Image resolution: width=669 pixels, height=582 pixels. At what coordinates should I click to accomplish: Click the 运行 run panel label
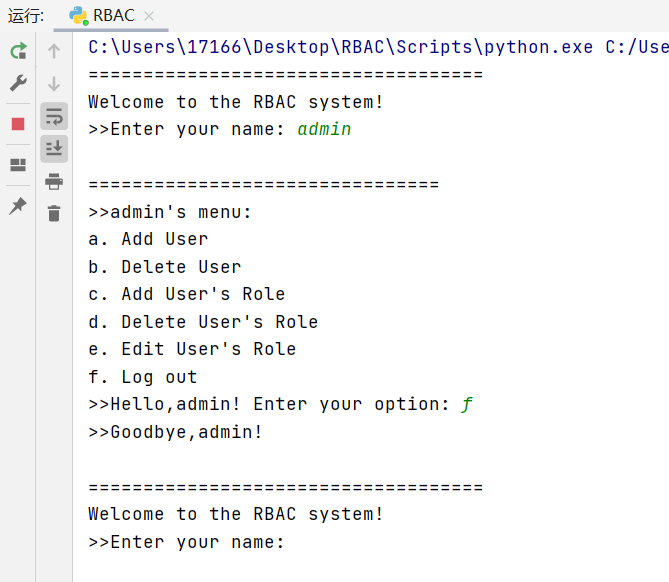(x=26, y=16)
